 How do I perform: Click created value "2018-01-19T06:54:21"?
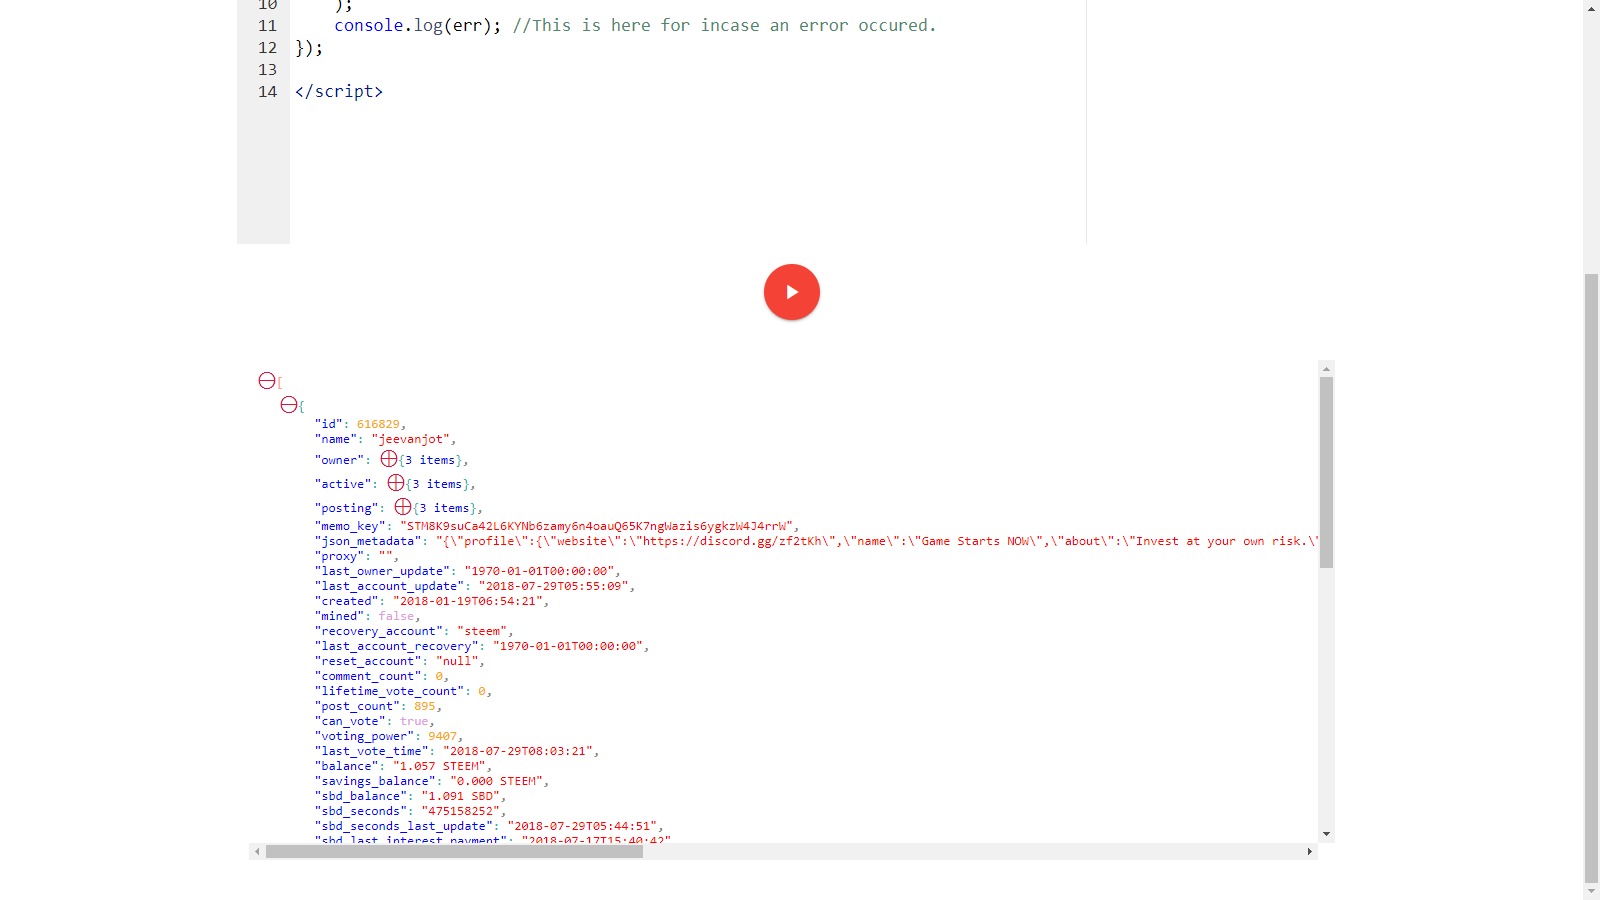pyautogui.click(x=468, y=601)
